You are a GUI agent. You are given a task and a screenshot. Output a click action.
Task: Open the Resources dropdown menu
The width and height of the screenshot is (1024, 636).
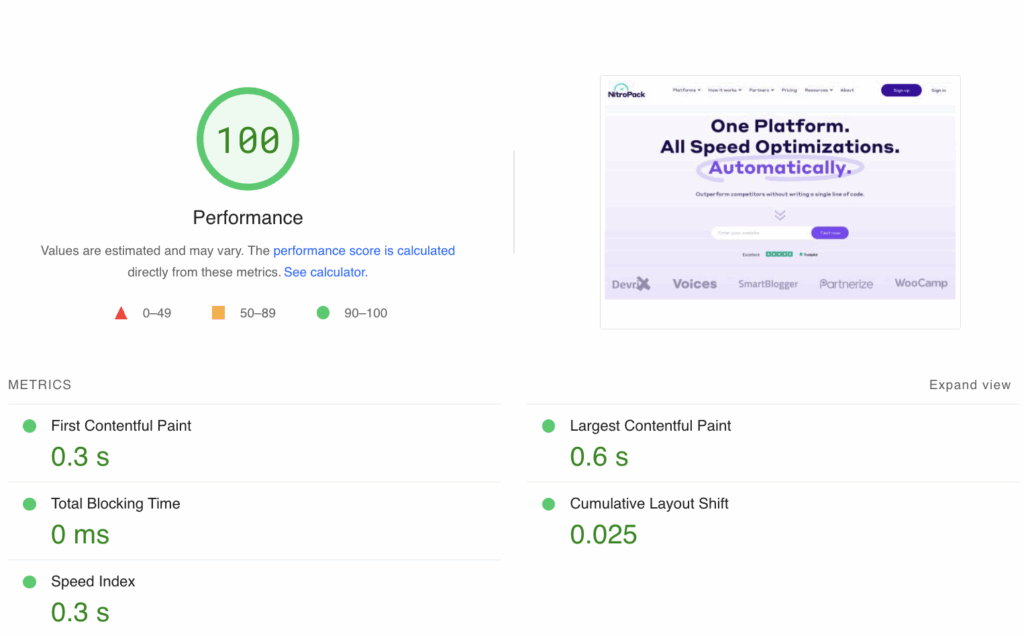[x=818, y=90]
